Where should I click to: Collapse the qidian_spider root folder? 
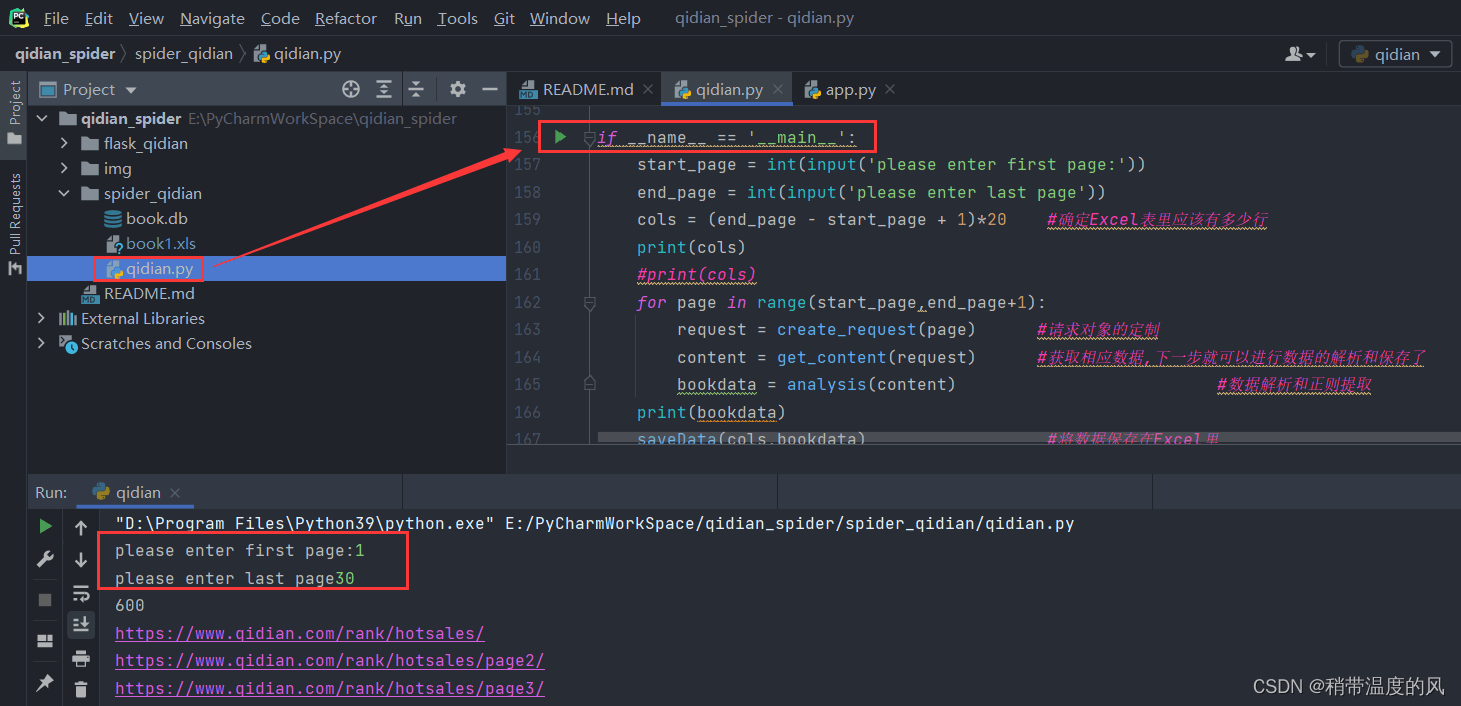pyautogui.click(x=42, y=118)
